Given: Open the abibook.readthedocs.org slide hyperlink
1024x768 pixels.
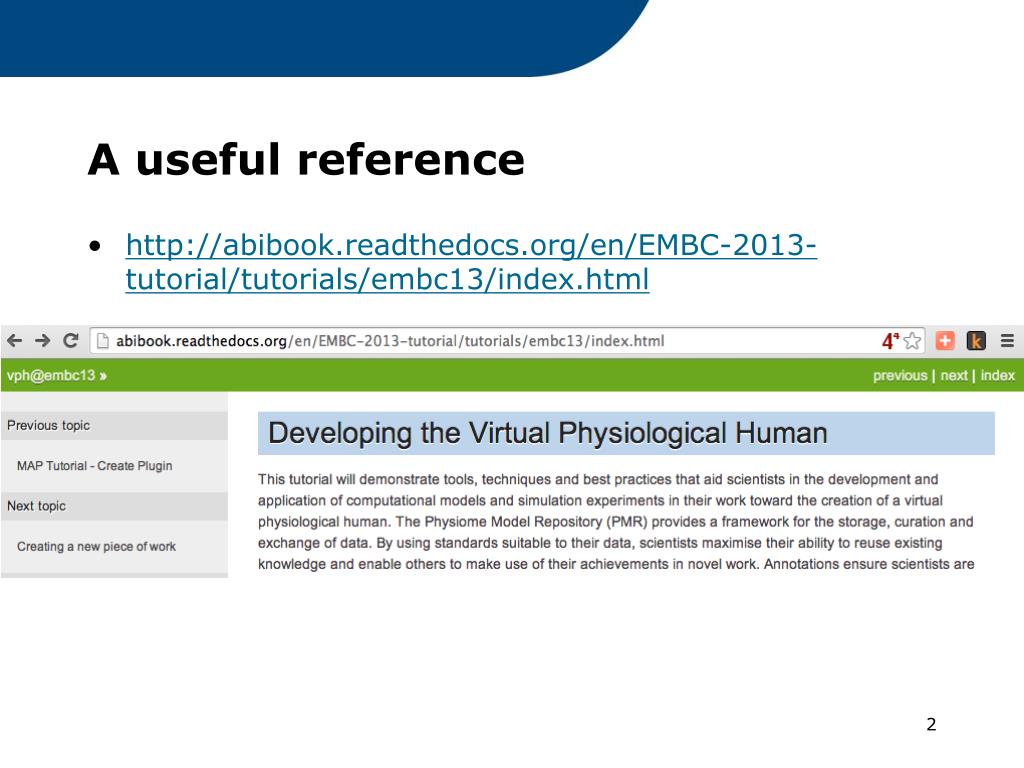Looking at the screenshot, I should (471, 262).
